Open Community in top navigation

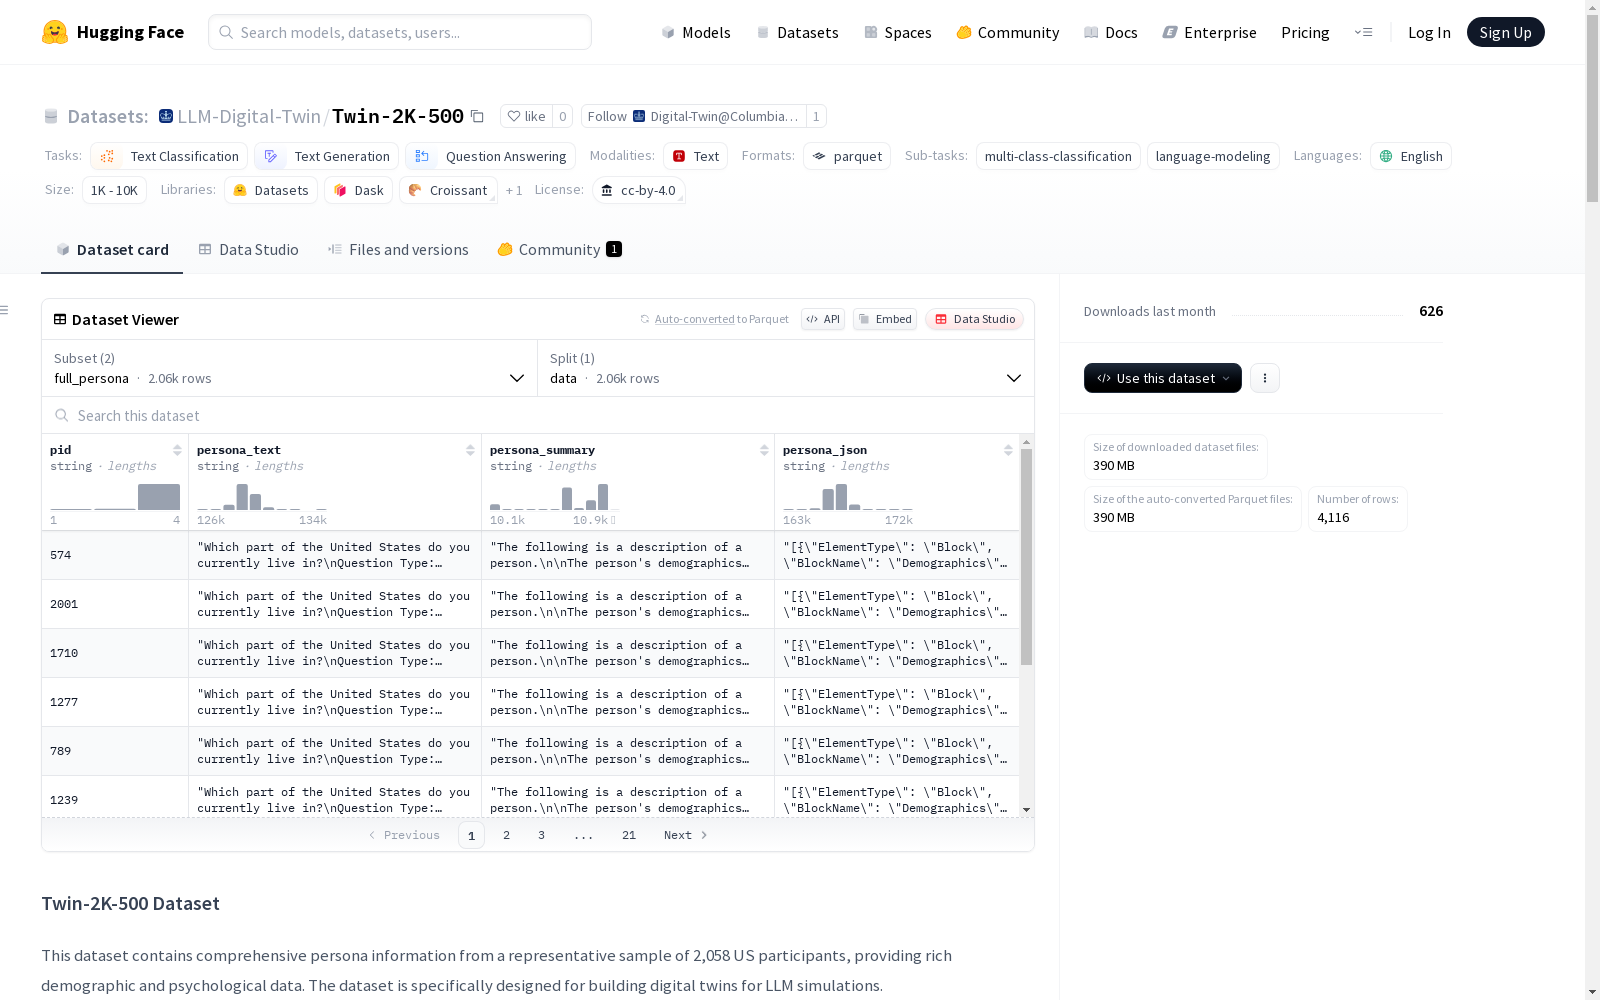tap(1007, 32)
